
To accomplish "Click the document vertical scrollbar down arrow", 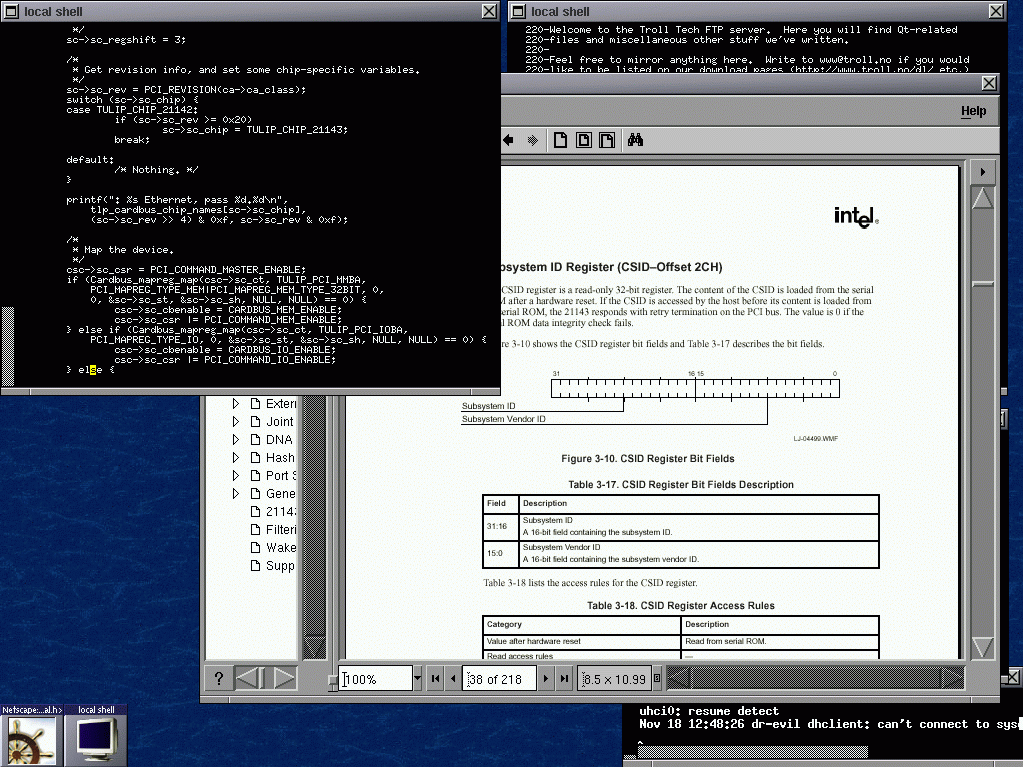I will [983, 647].
